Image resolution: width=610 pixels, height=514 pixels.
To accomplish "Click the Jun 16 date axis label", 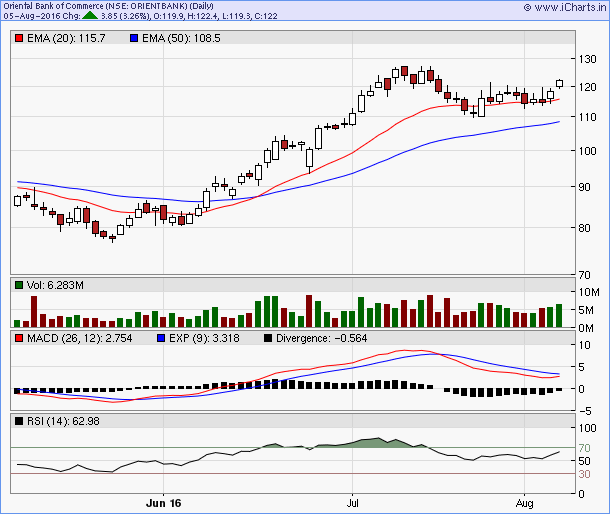I will [x=163, y=503].
